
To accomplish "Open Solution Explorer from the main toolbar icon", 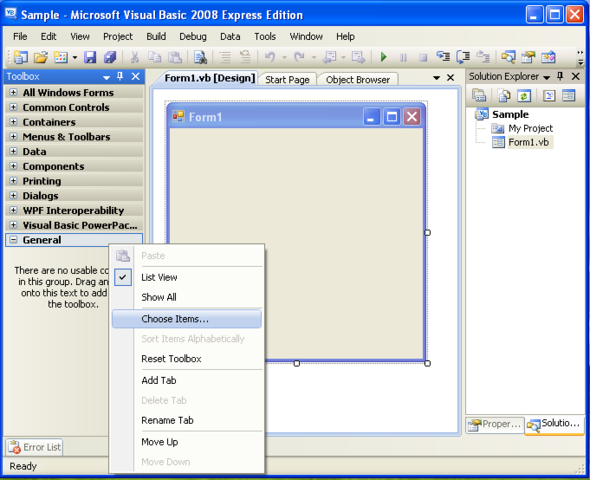I will (508, 57).
